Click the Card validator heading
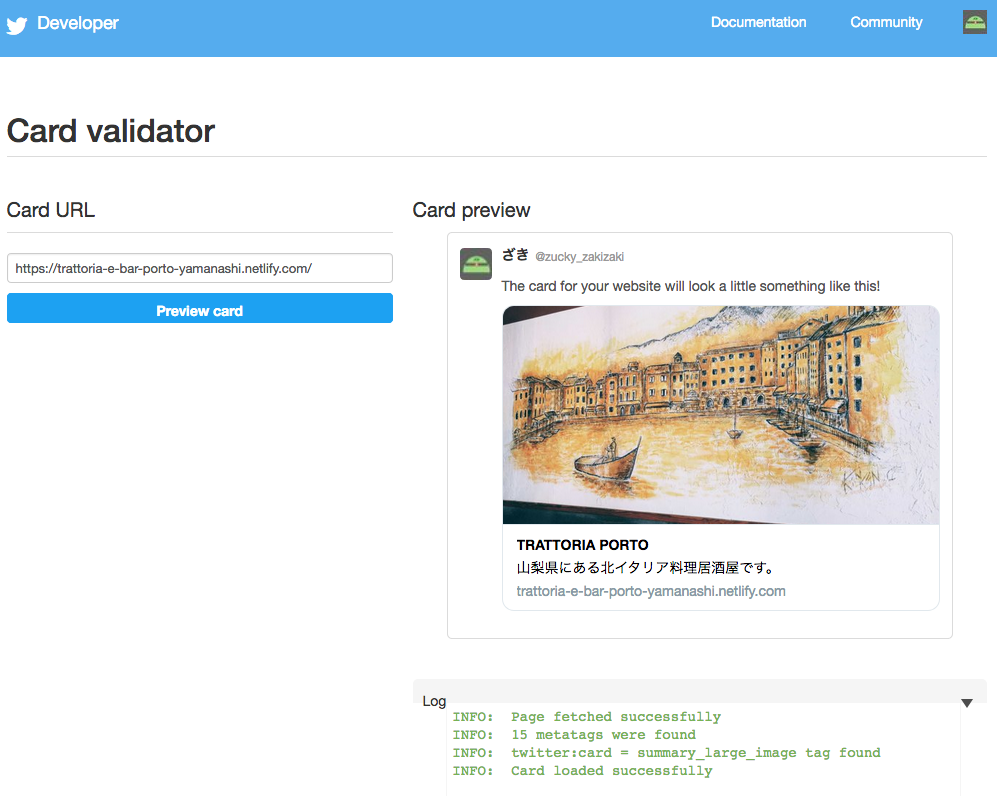 [111, 131]
